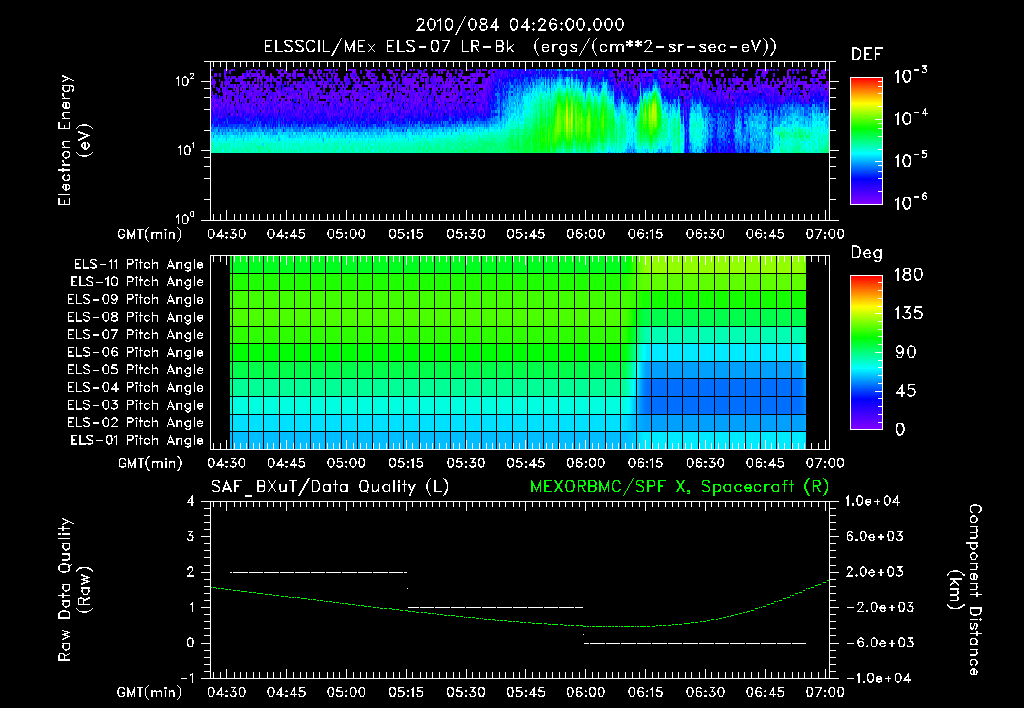Click the Deg pitch angle color bar
The image size is (1024, 708).
pyautogui.click(x=866, y=353)
